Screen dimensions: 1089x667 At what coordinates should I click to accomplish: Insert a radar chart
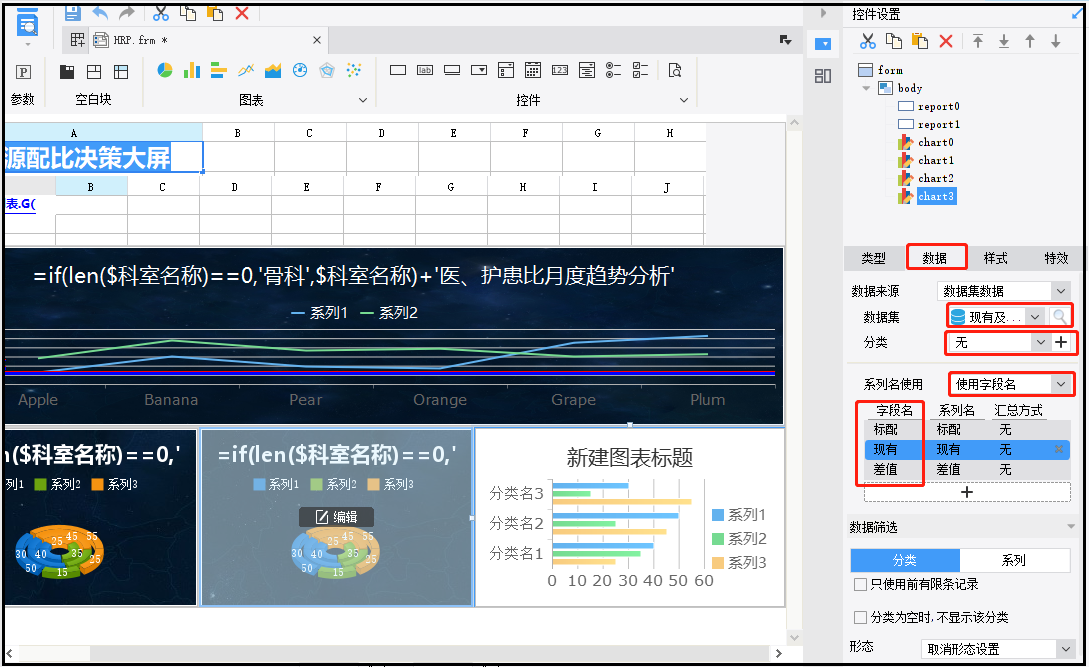pos(327,70)
